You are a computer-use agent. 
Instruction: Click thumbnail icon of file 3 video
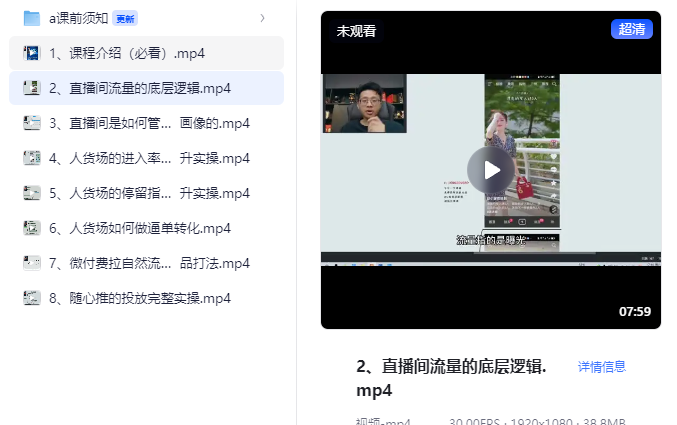tap(32, 123)
